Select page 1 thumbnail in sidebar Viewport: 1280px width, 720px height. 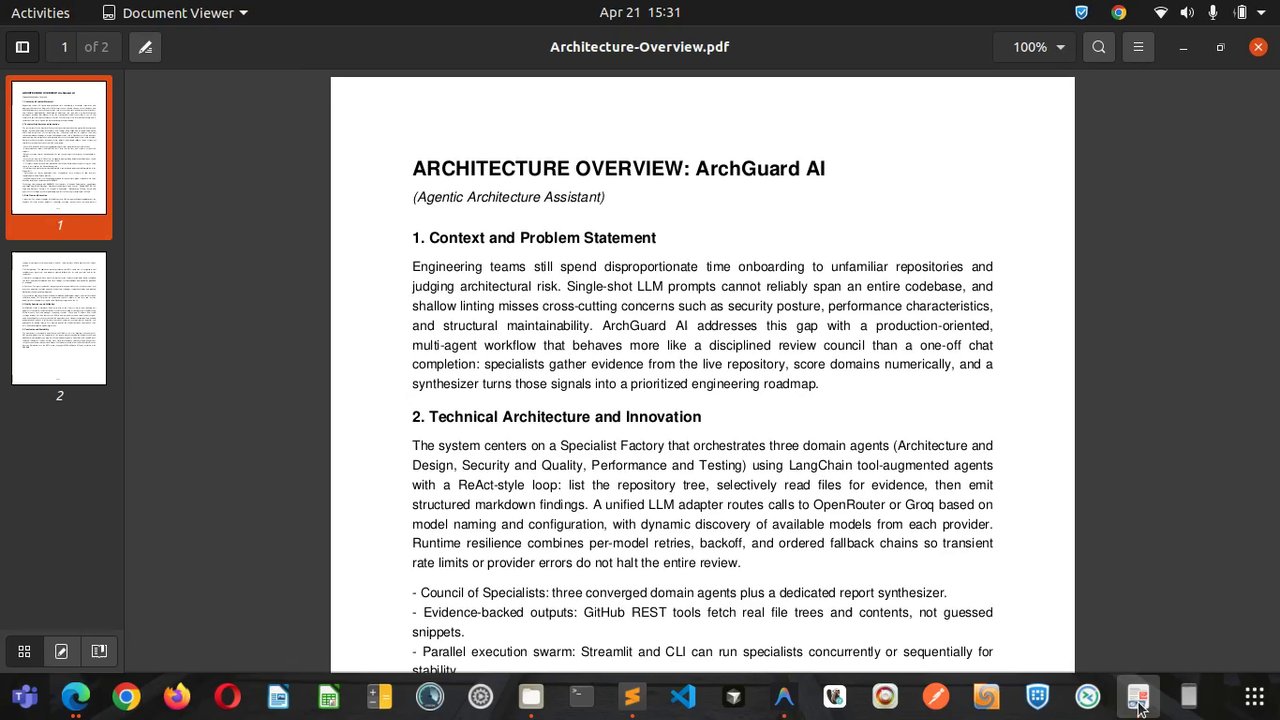(x=59, y=148)
